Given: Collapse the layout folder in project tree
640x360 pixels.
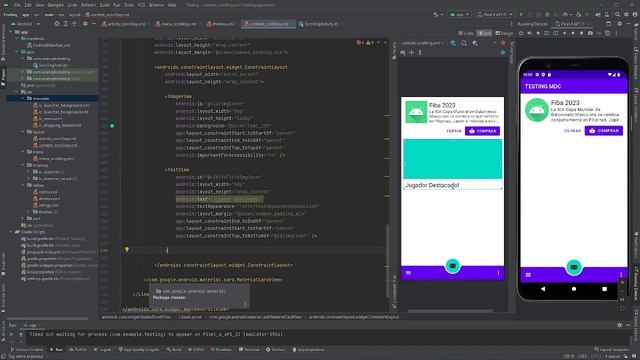Looking at the screenshot, I should tap(23, 132).
